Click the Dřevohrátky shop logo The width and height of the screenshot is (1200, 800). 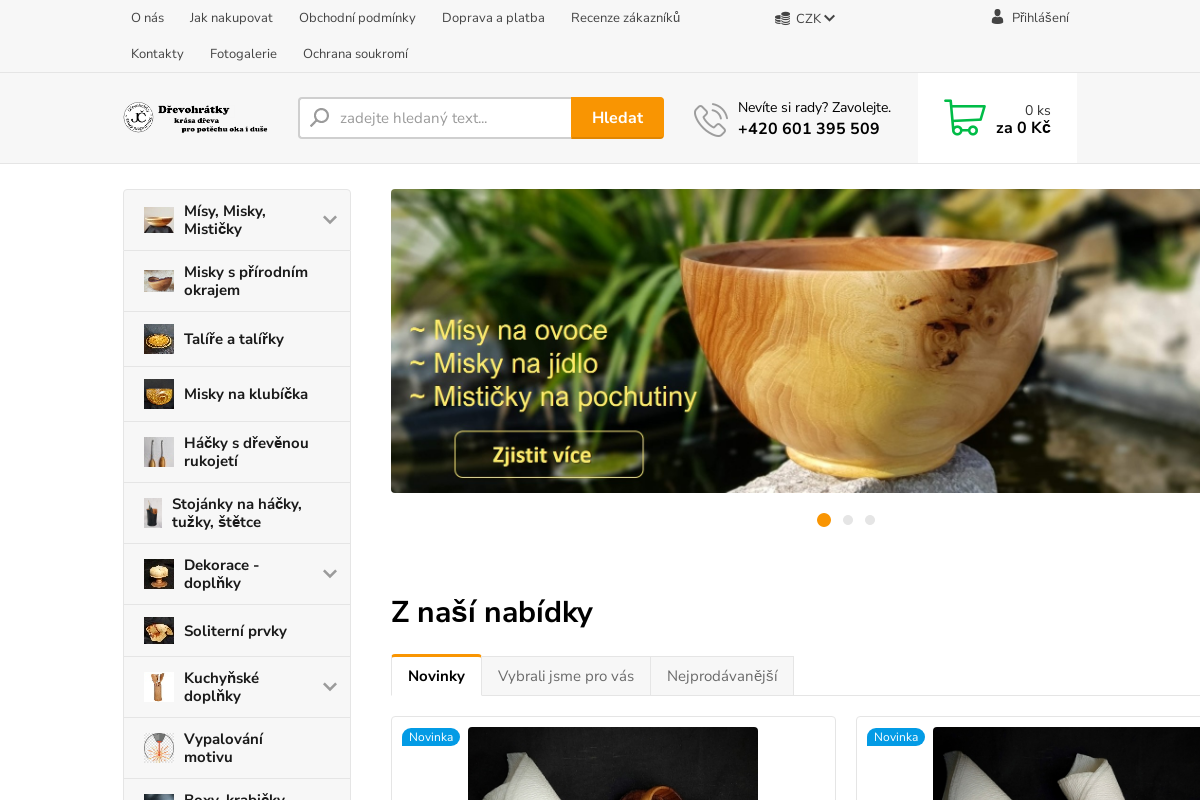click(196, 118)
